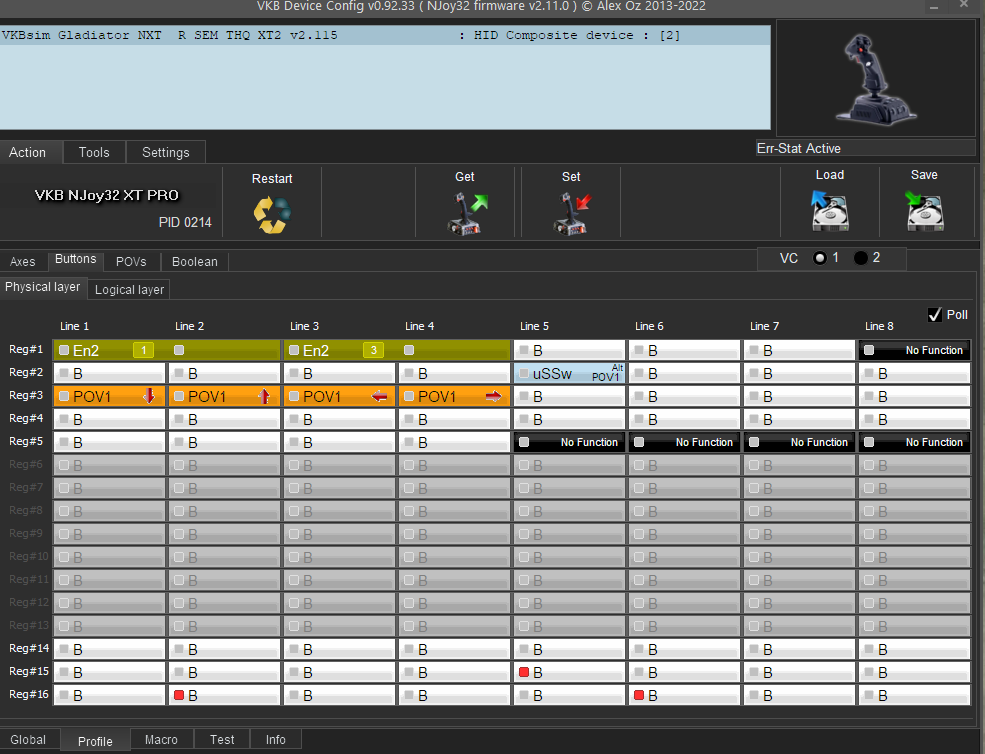Open the Macro bottom tab
This screenshot has height=754, width=985.
tap(161, 740)
